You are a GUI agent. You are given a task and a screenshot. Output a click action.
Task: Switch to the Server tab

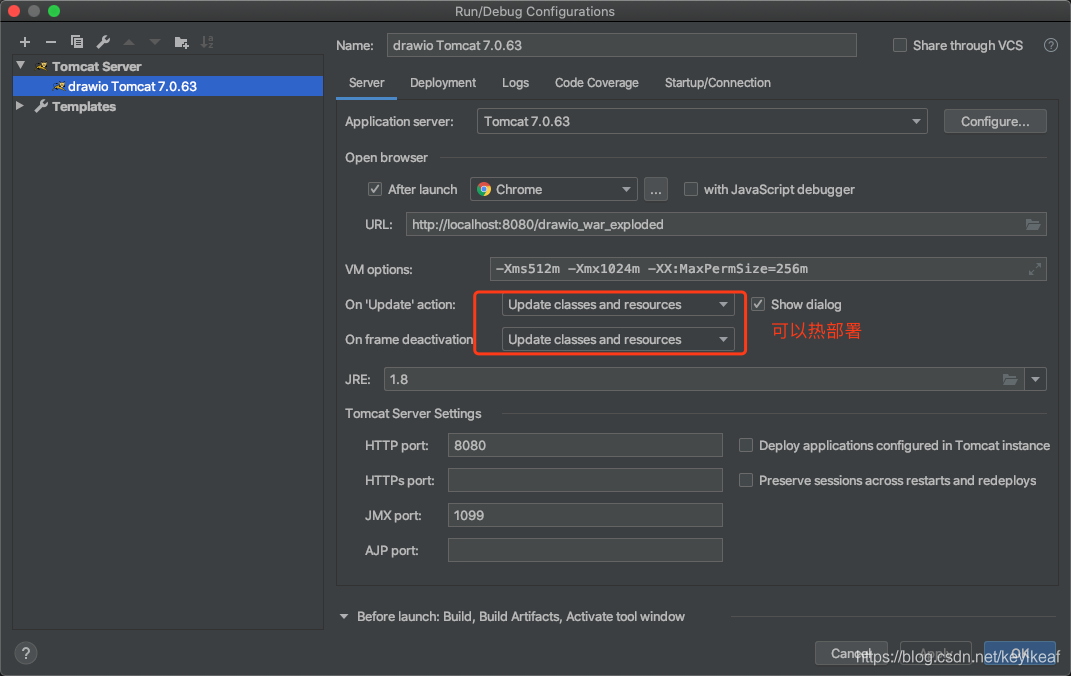pos(367,83)
